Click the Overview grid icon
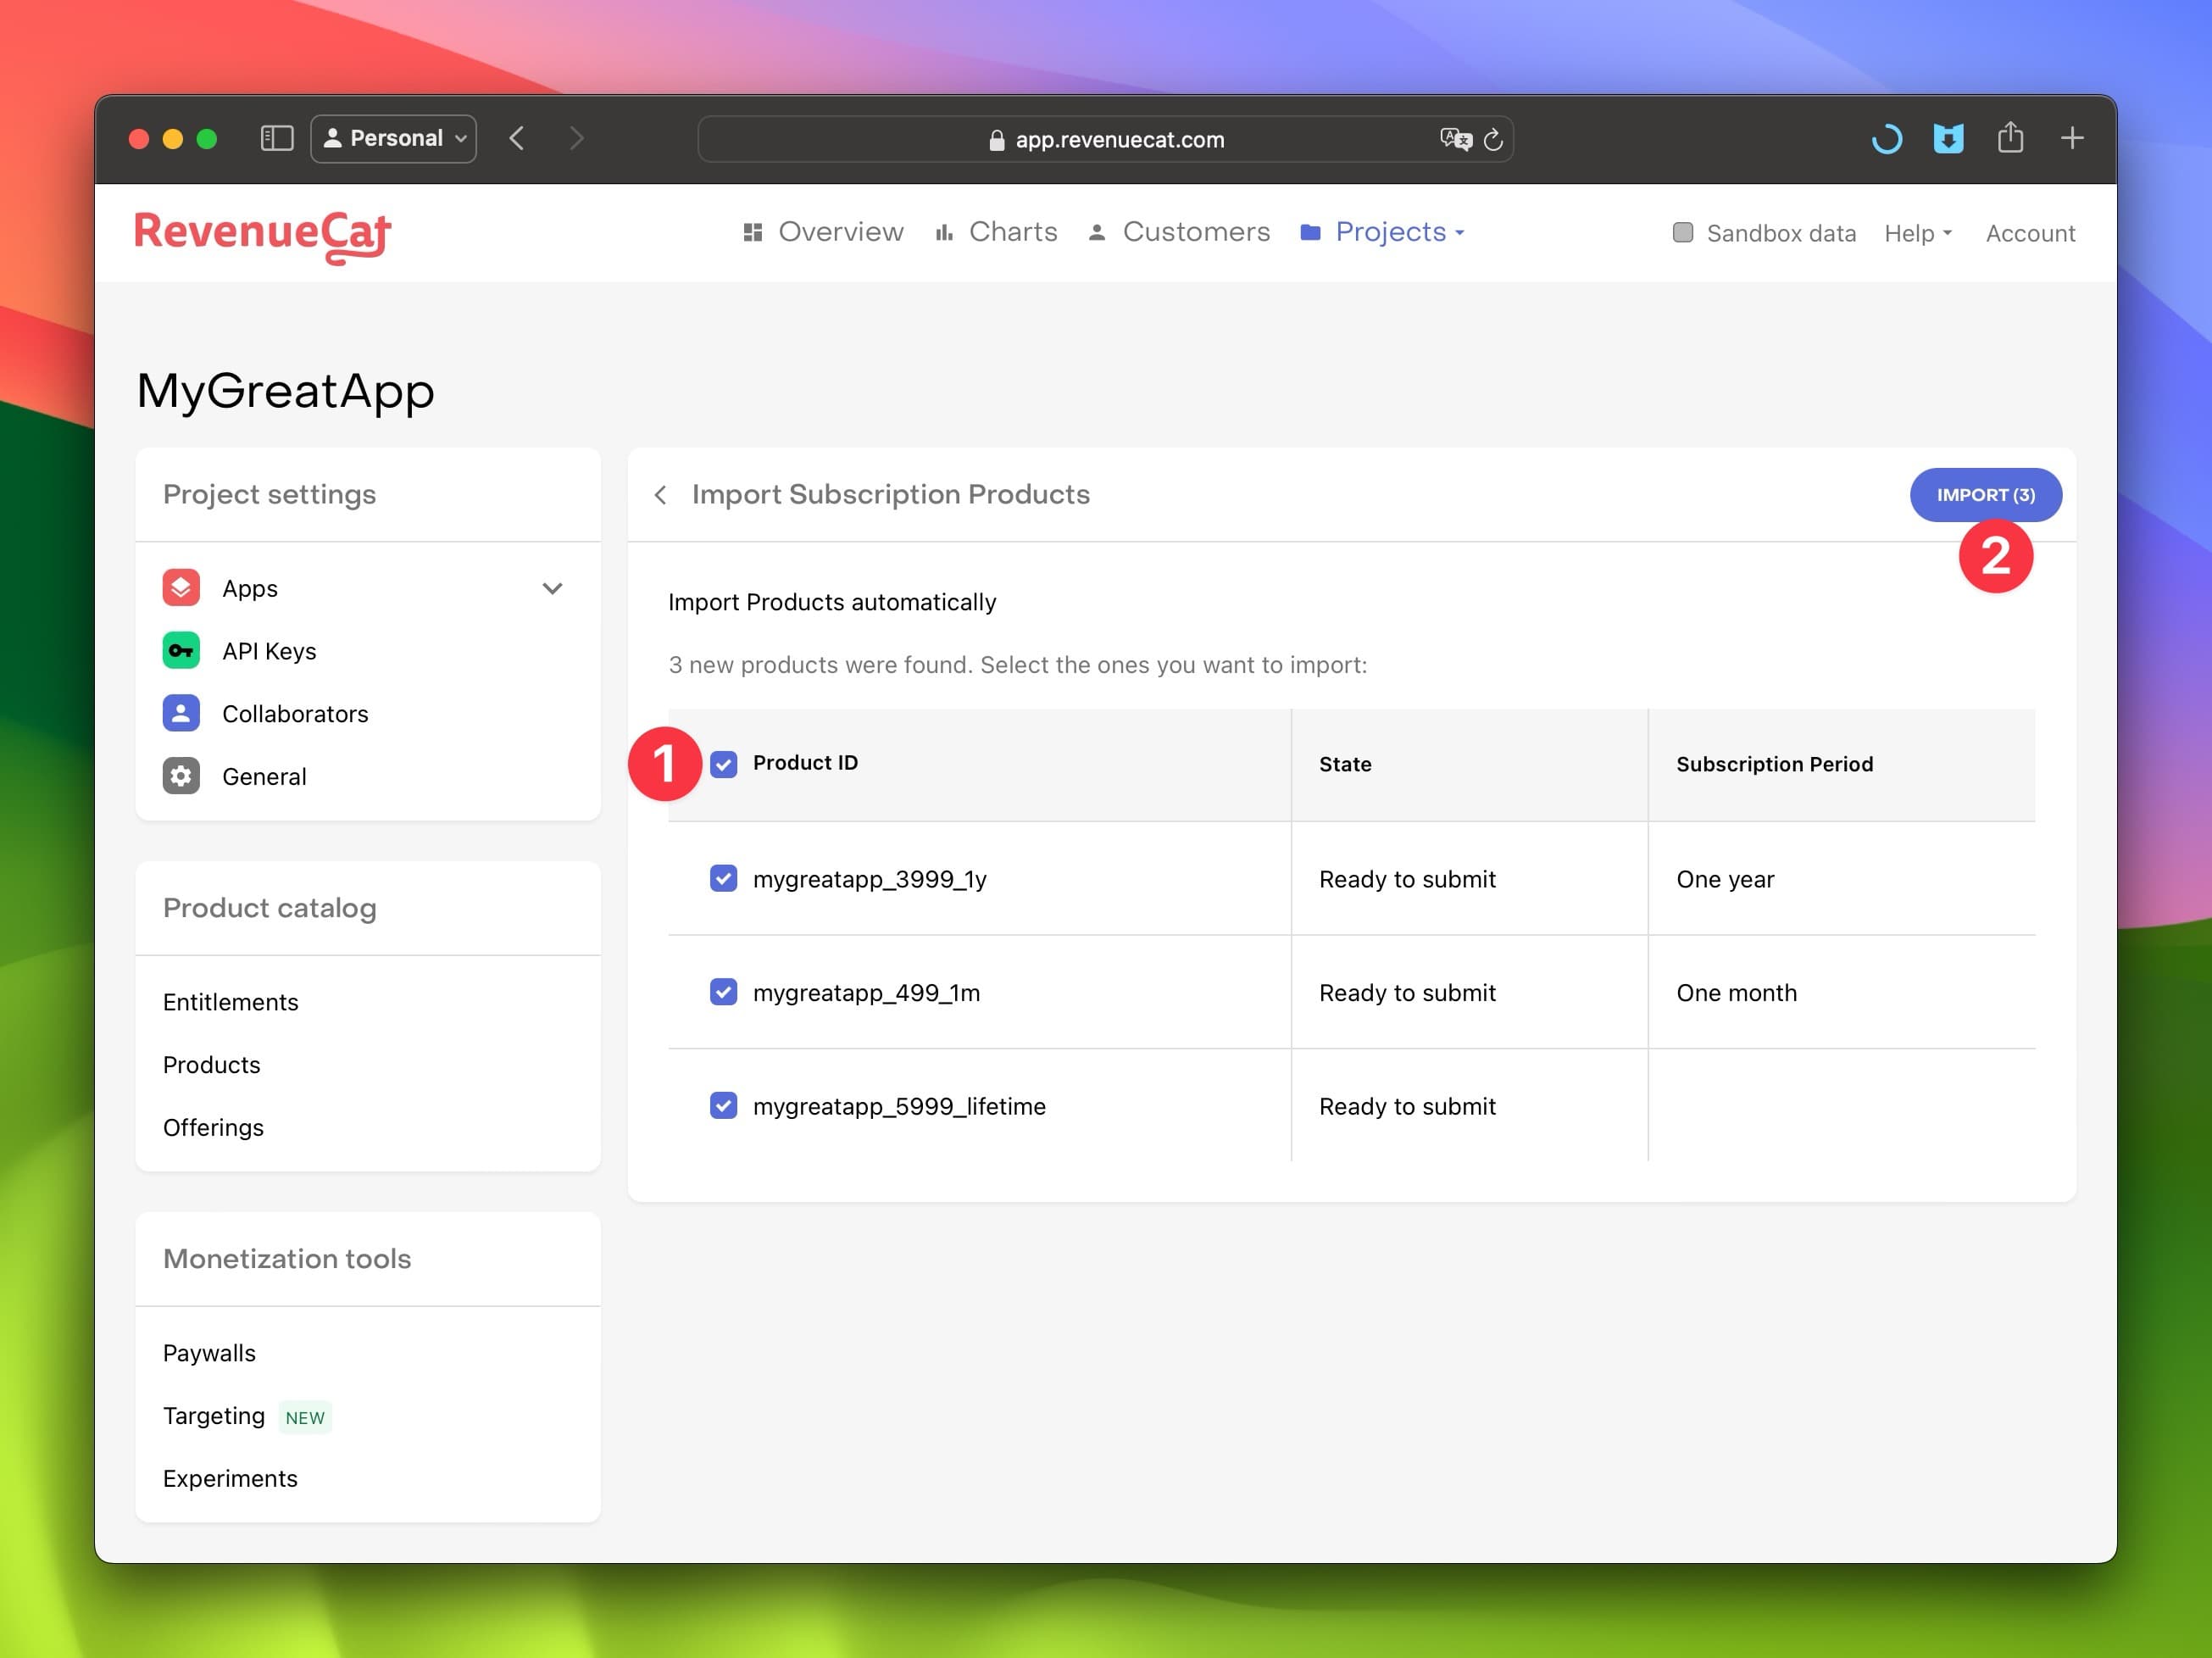The image size is (2212, 1658). [753, 232]
